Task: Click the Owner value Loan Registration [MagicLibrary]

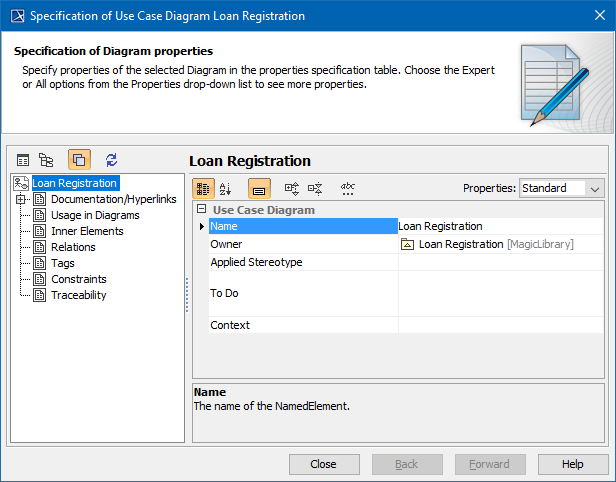Action: (500, 244)
